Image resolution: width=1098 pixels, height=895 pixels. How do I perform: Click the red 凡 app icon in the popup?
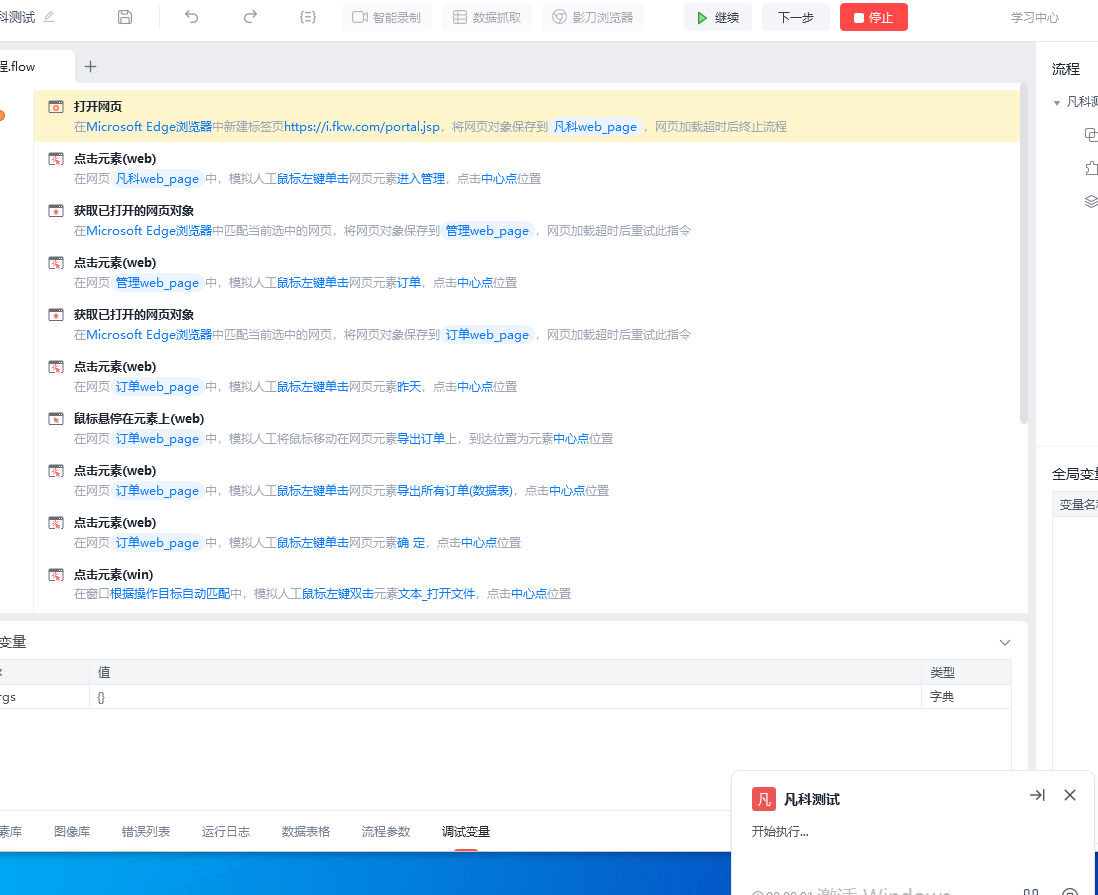pos(763,799)
